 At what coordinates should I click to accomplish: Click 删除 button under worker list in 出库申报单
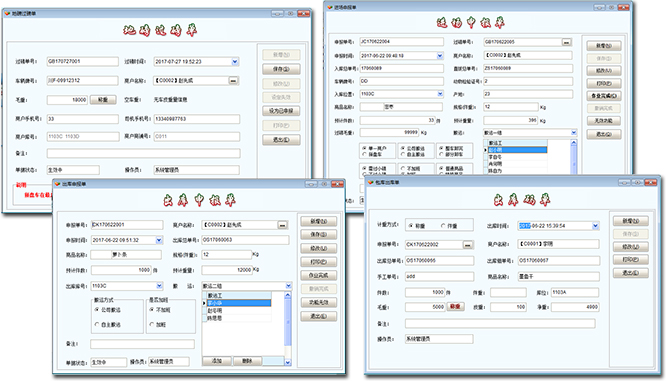click(247, 361)
